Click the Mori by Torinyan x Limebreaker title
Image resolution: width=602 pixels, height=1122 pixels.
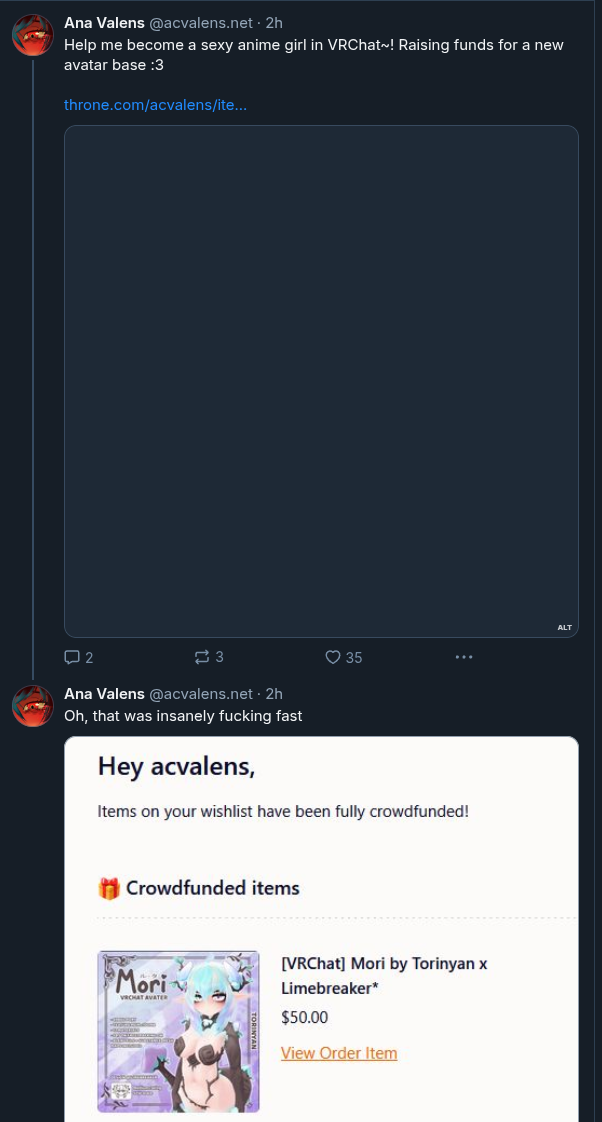coord(384,975)
